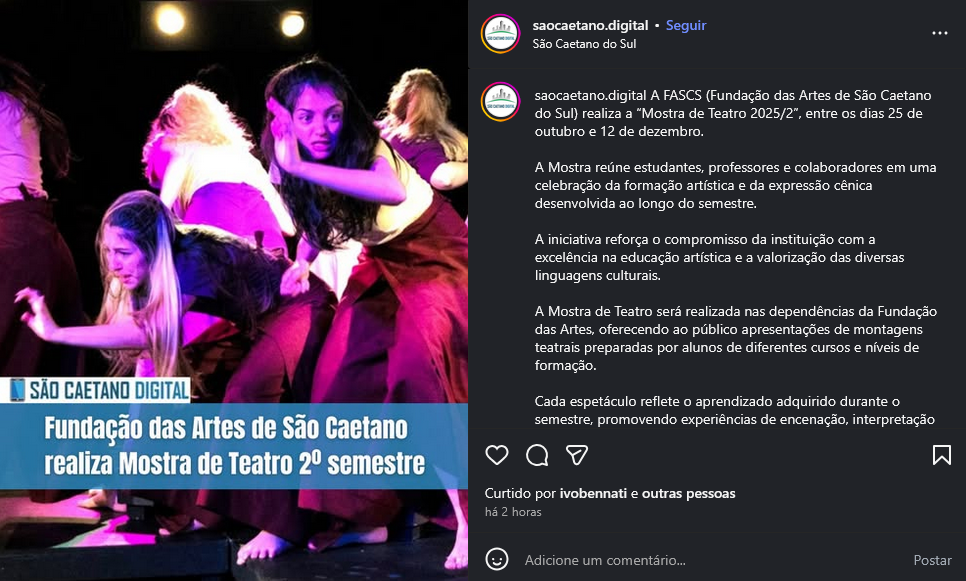Click profile avatar beside the caption
Screen dimensions: 966x581
(501, 102)
